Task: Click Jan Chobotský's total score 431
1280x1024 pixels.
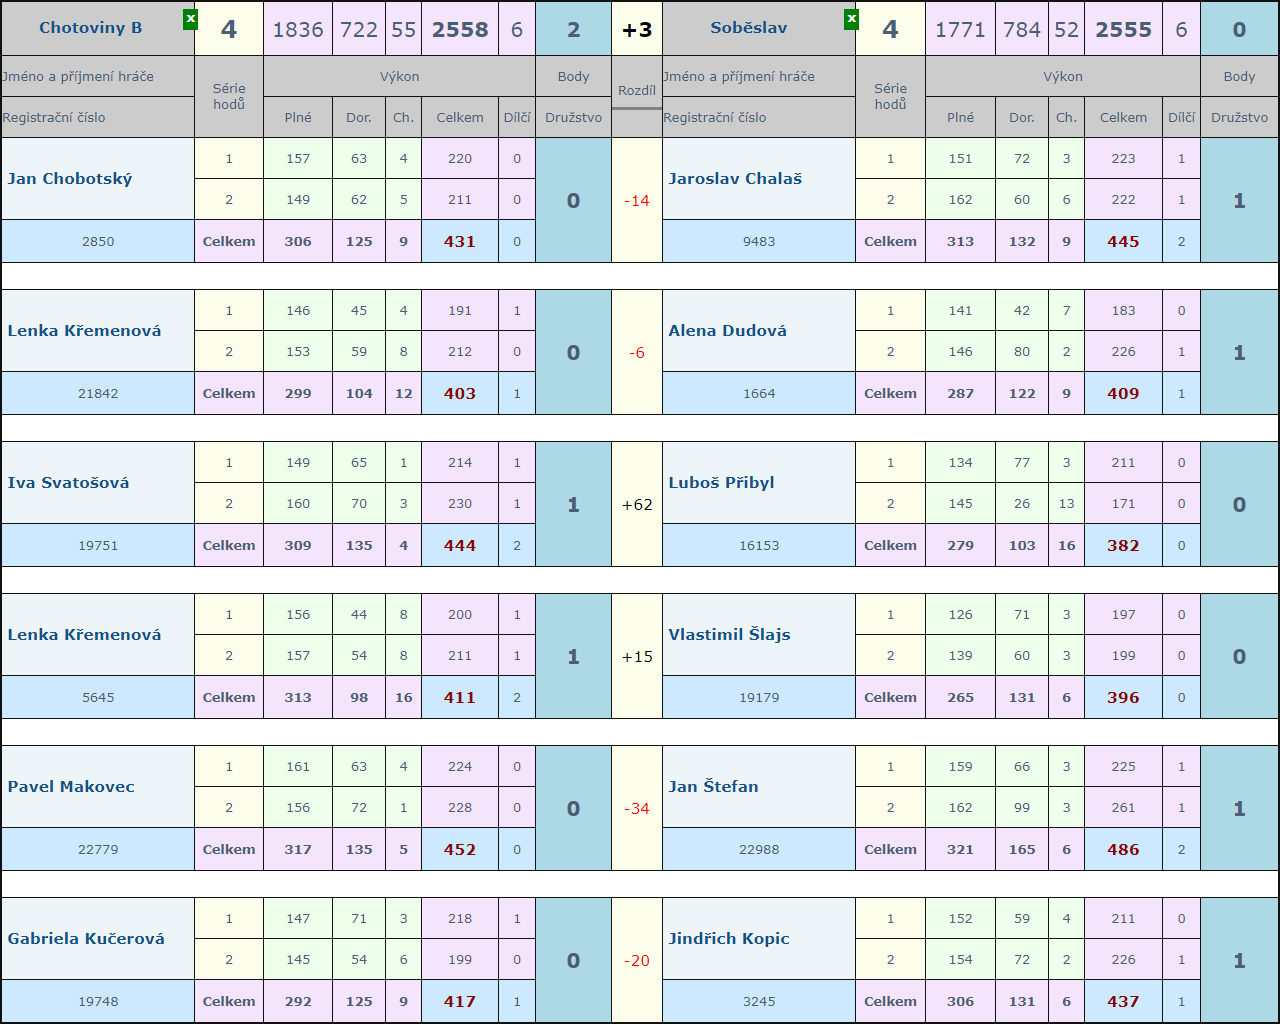Action: 460,241
